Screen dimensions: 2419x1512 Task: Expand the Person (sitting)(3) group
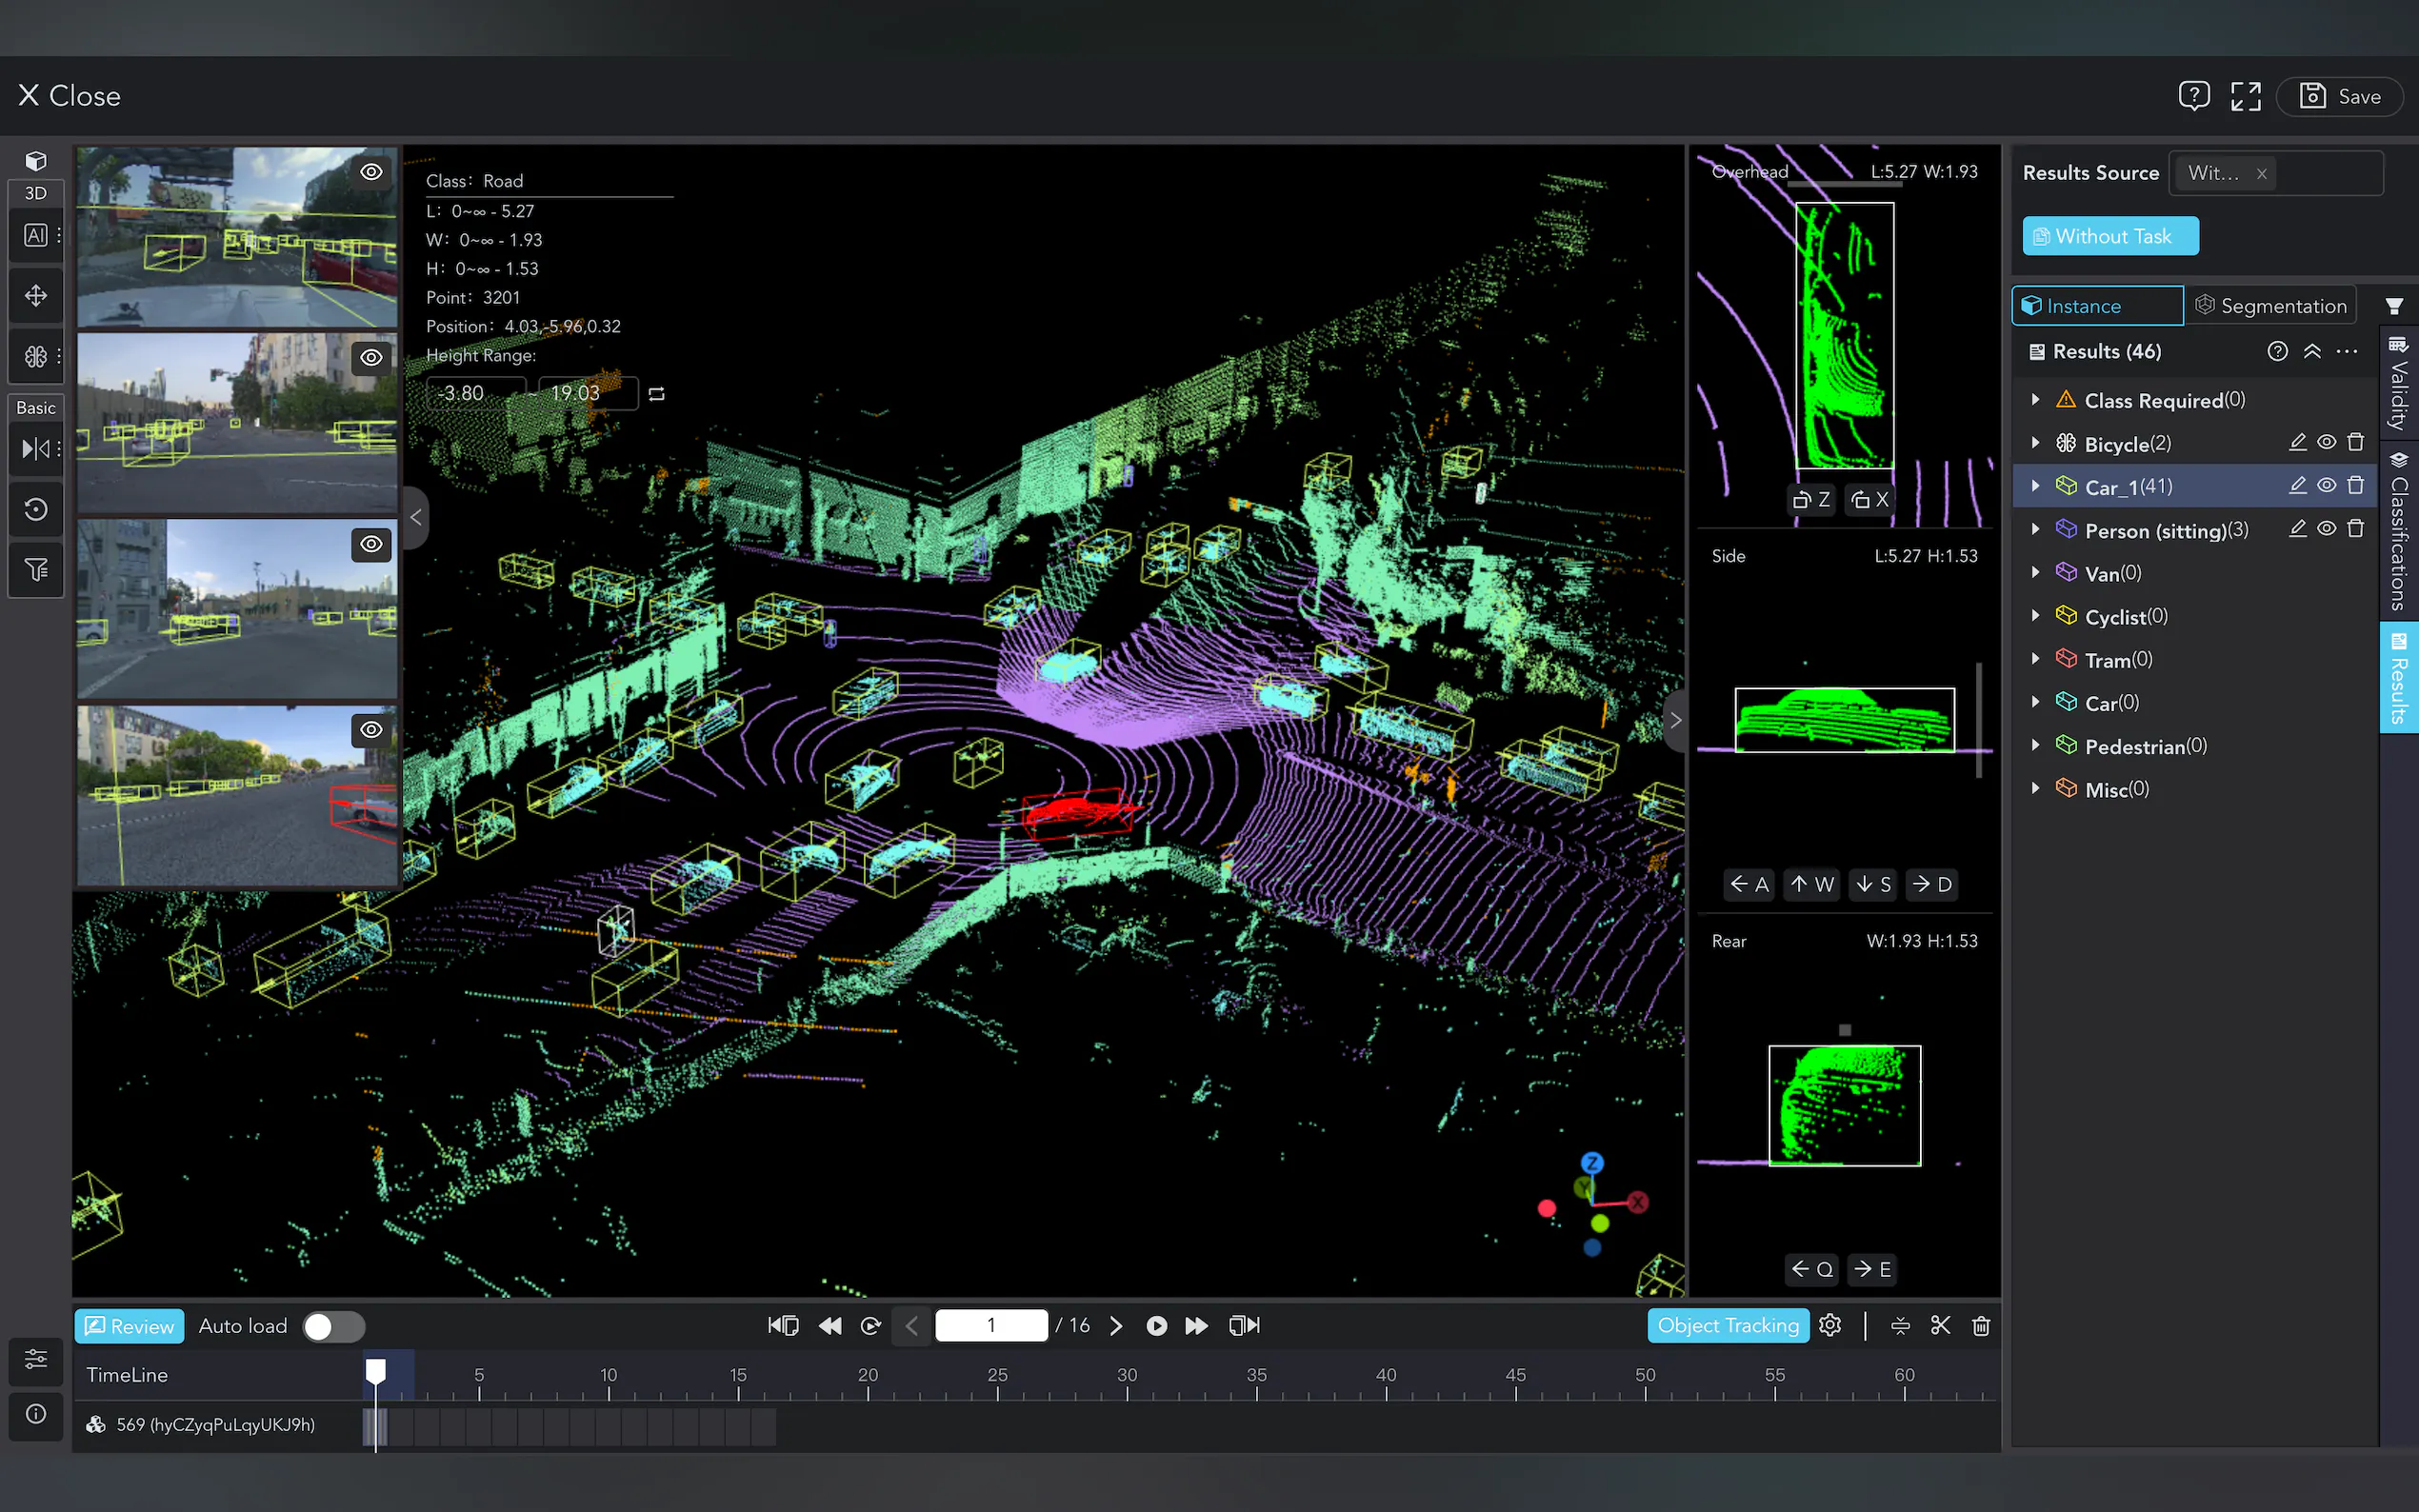(x=2035, y=530)
